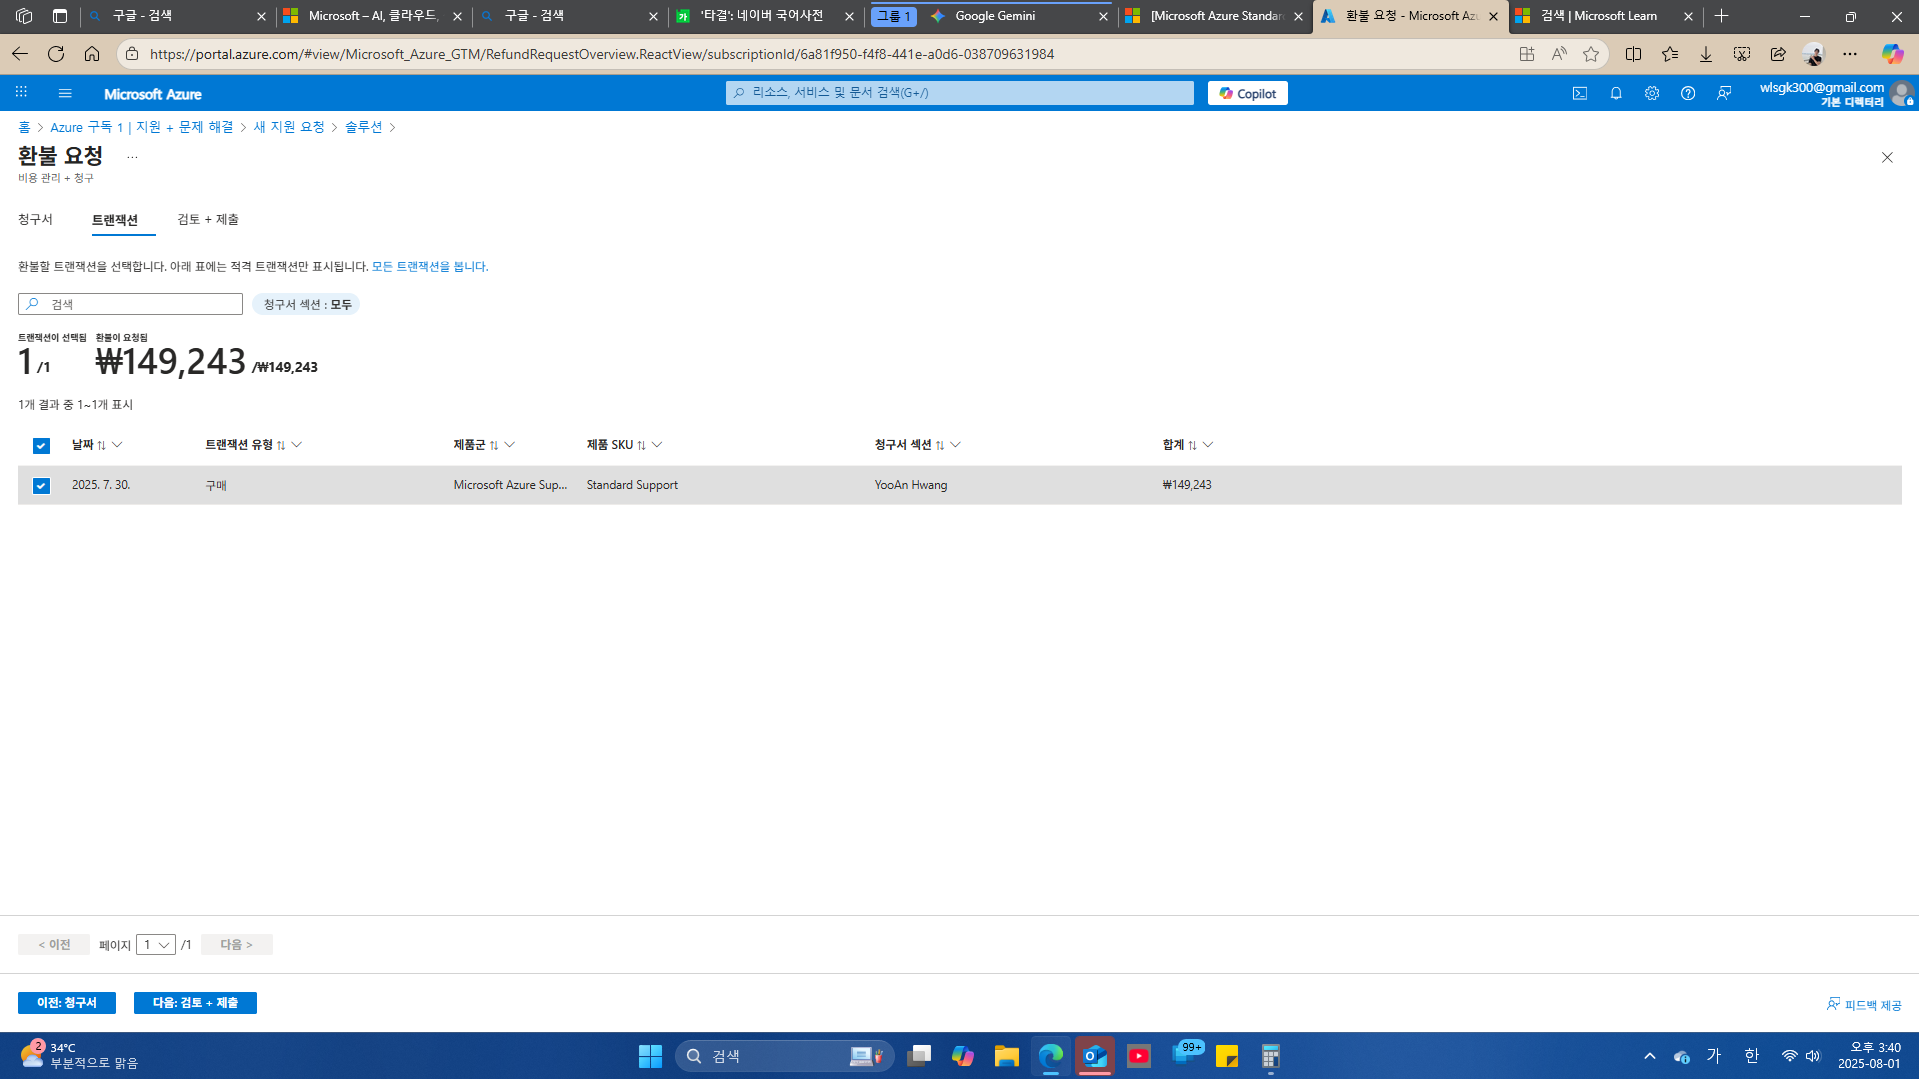Toggle the select-all checkbox in table header
Image resolution: width=1919 pixels, height=1079 pixels.
[41, 445]
